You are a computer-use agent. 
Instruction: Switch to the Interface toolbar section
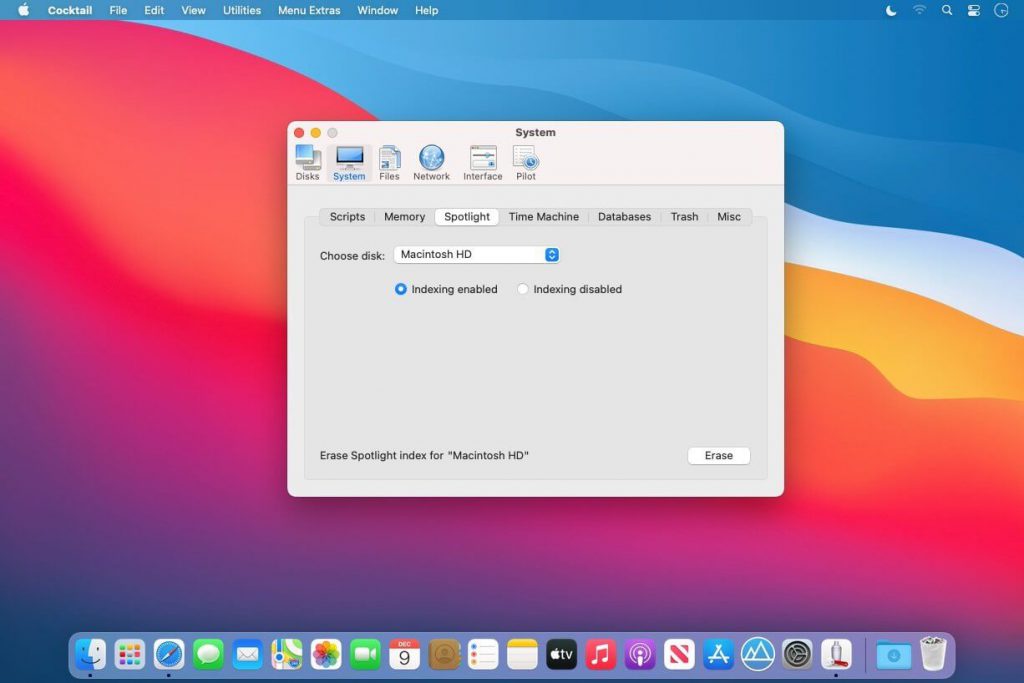click(482, 162)
